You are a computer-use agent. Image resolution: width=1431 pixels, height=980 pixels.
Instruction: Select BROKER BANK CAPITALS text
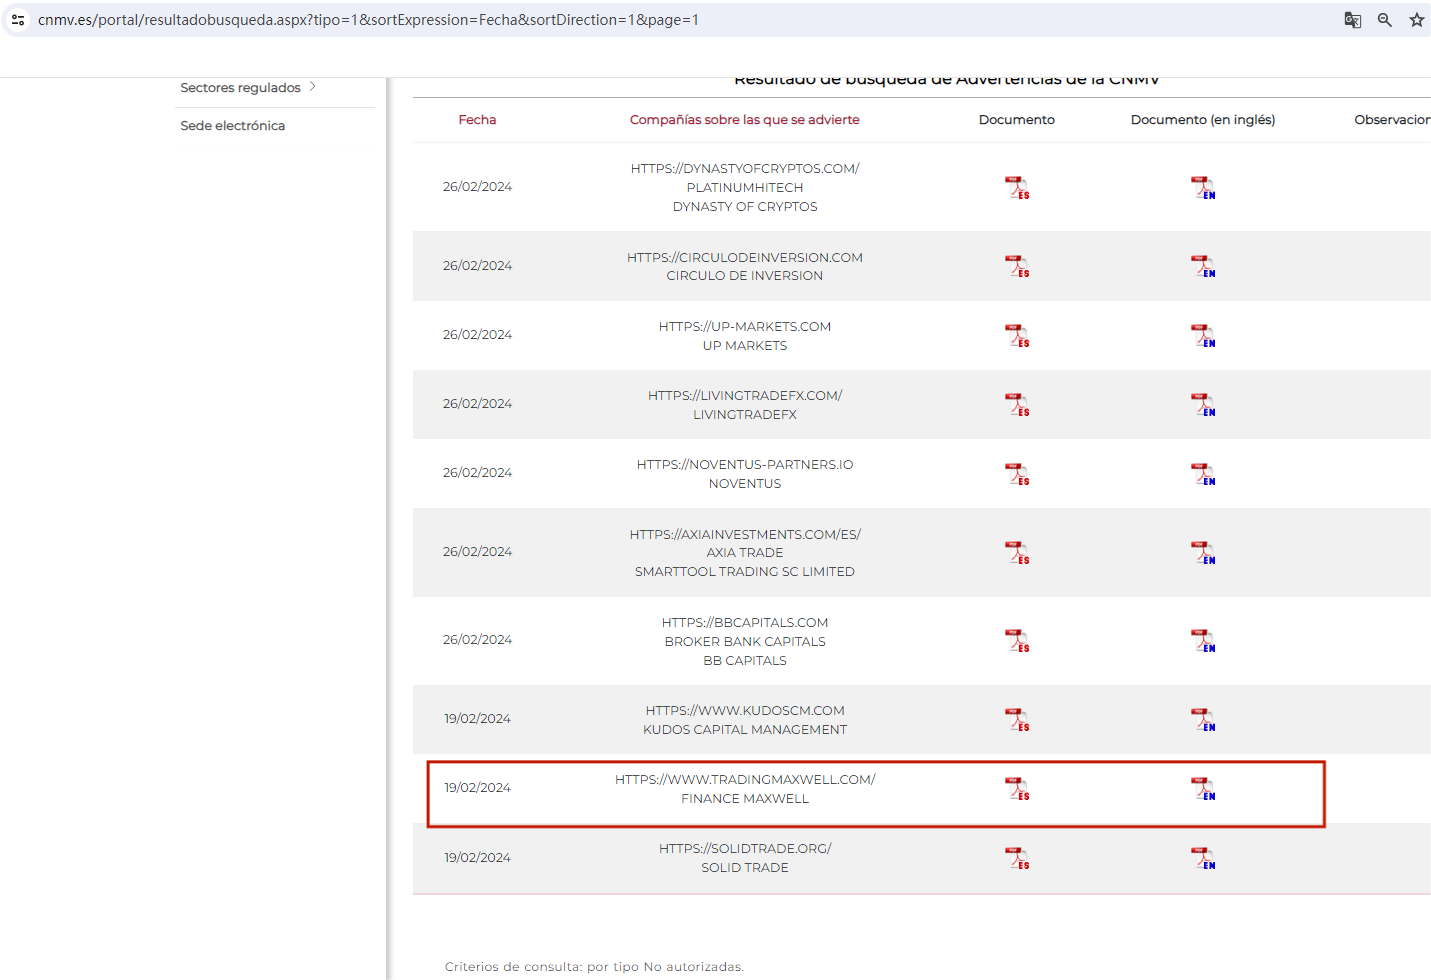point(745,642)
